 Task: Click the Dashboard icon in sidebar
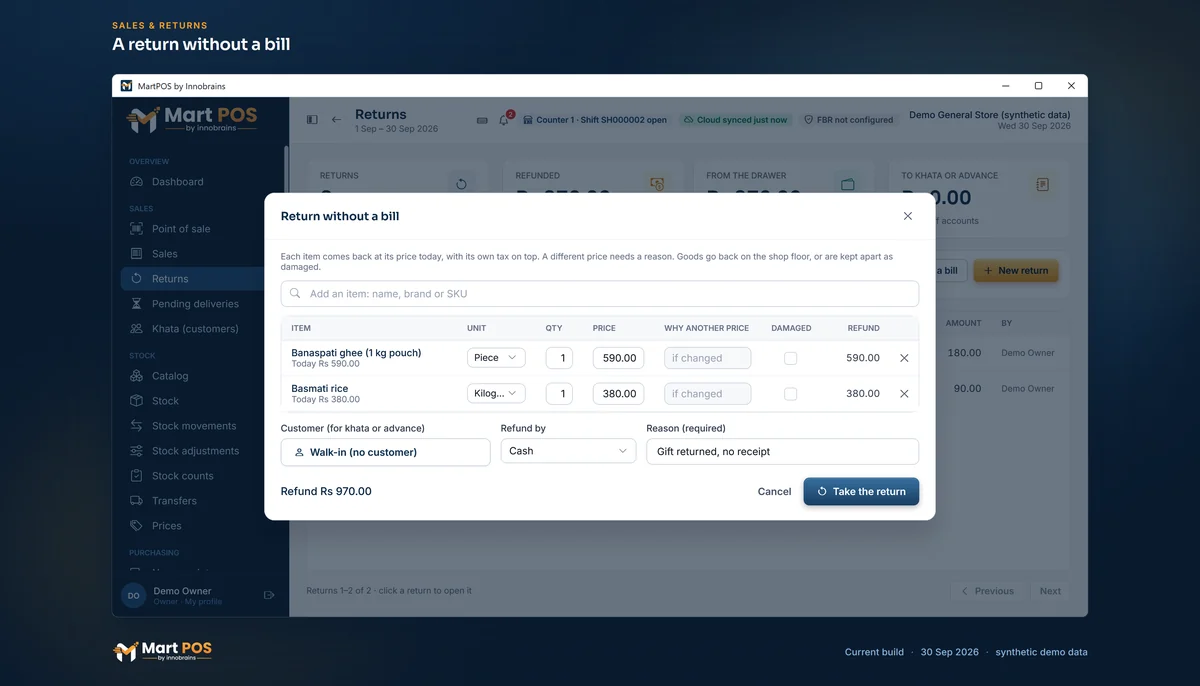pyautogui.click(x=136, y=182)
